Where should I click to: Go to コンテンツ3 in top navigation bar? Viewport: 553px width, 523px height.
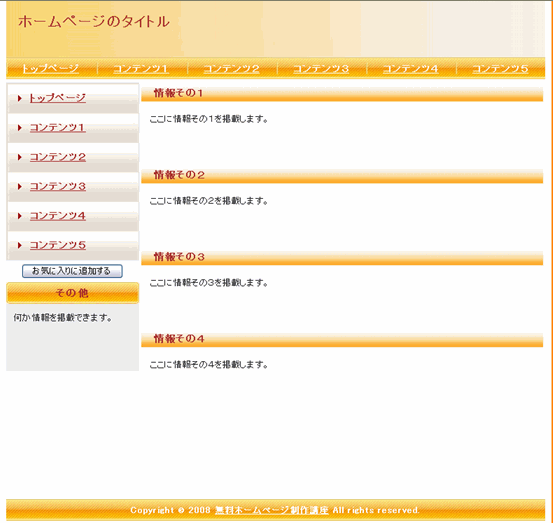[x=321, y=68]
